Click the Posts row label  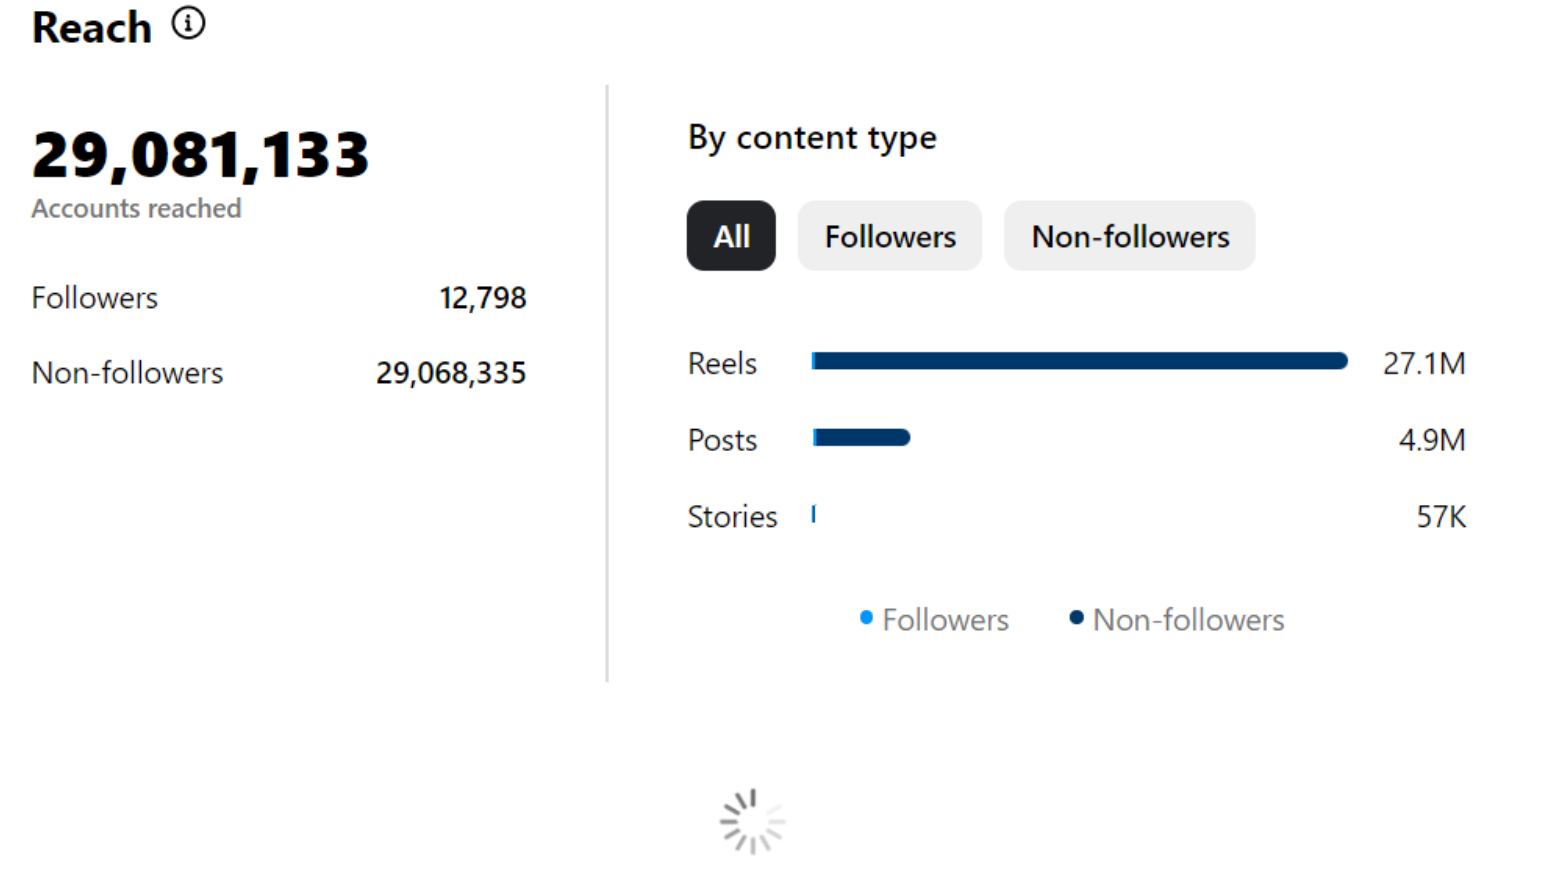tap(722, 440)
